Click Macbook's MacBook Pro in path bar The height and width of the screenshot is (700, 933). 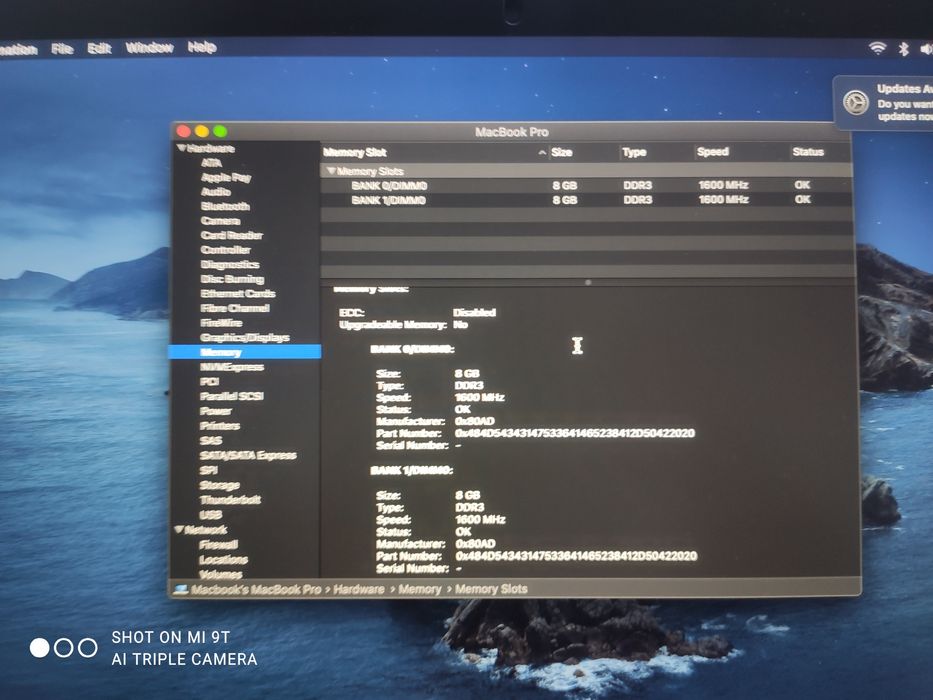click(256, 589)
